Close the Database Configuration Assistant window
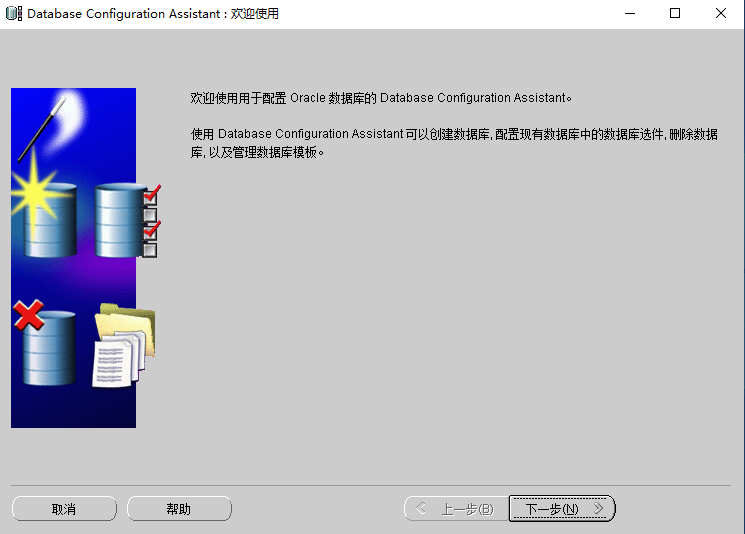 720,13
